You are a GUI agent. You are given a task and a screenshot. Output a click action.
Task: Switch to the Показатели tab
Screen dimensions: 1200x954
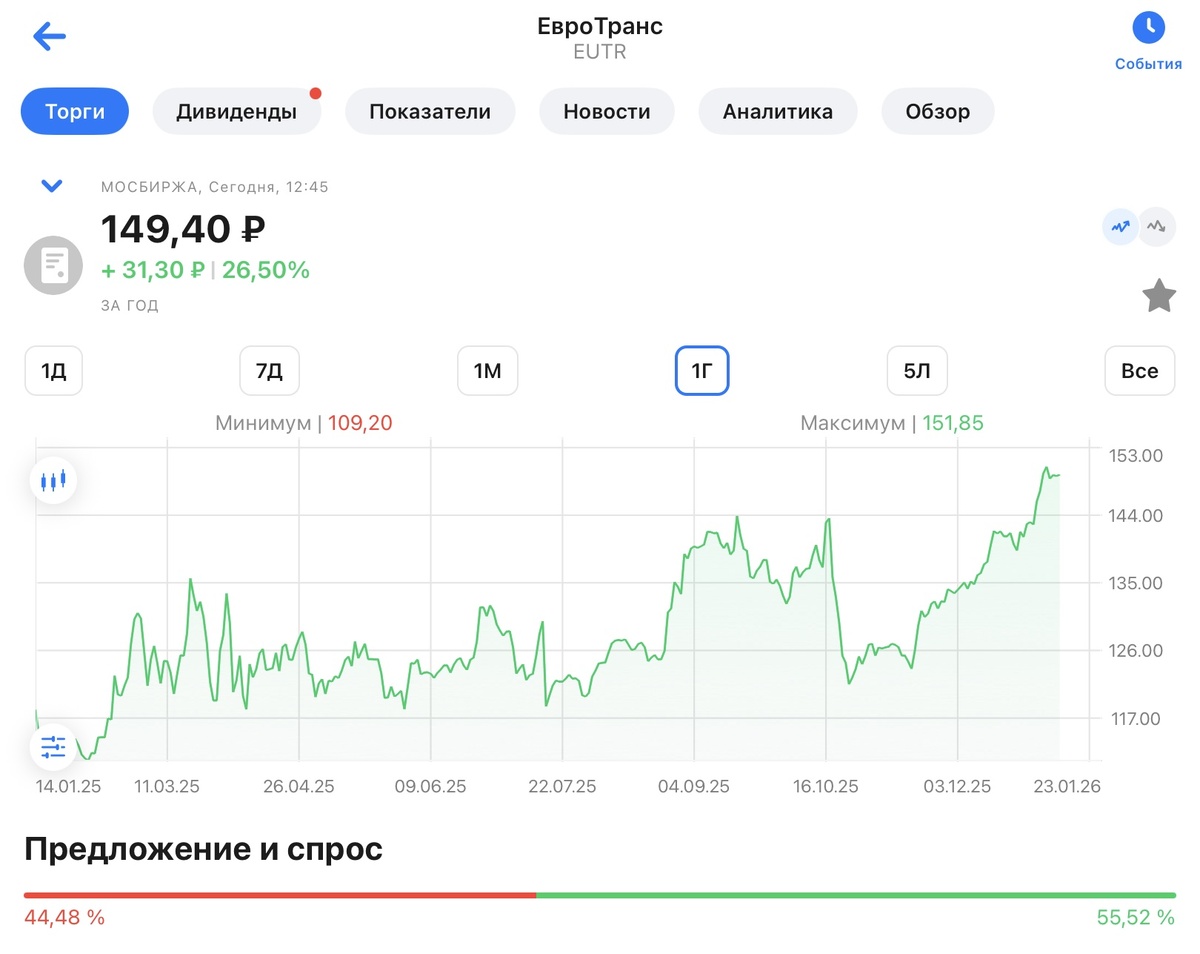tap(430, 111)
